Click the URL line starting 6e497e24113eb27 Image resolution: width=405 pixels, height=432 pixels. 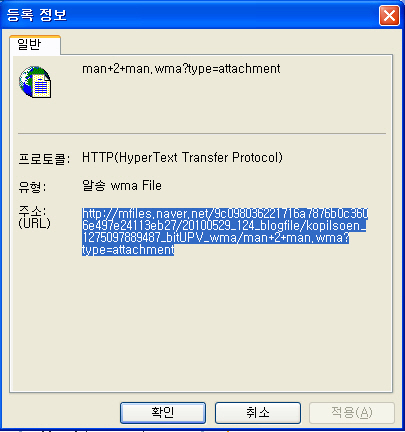[224, 226]
